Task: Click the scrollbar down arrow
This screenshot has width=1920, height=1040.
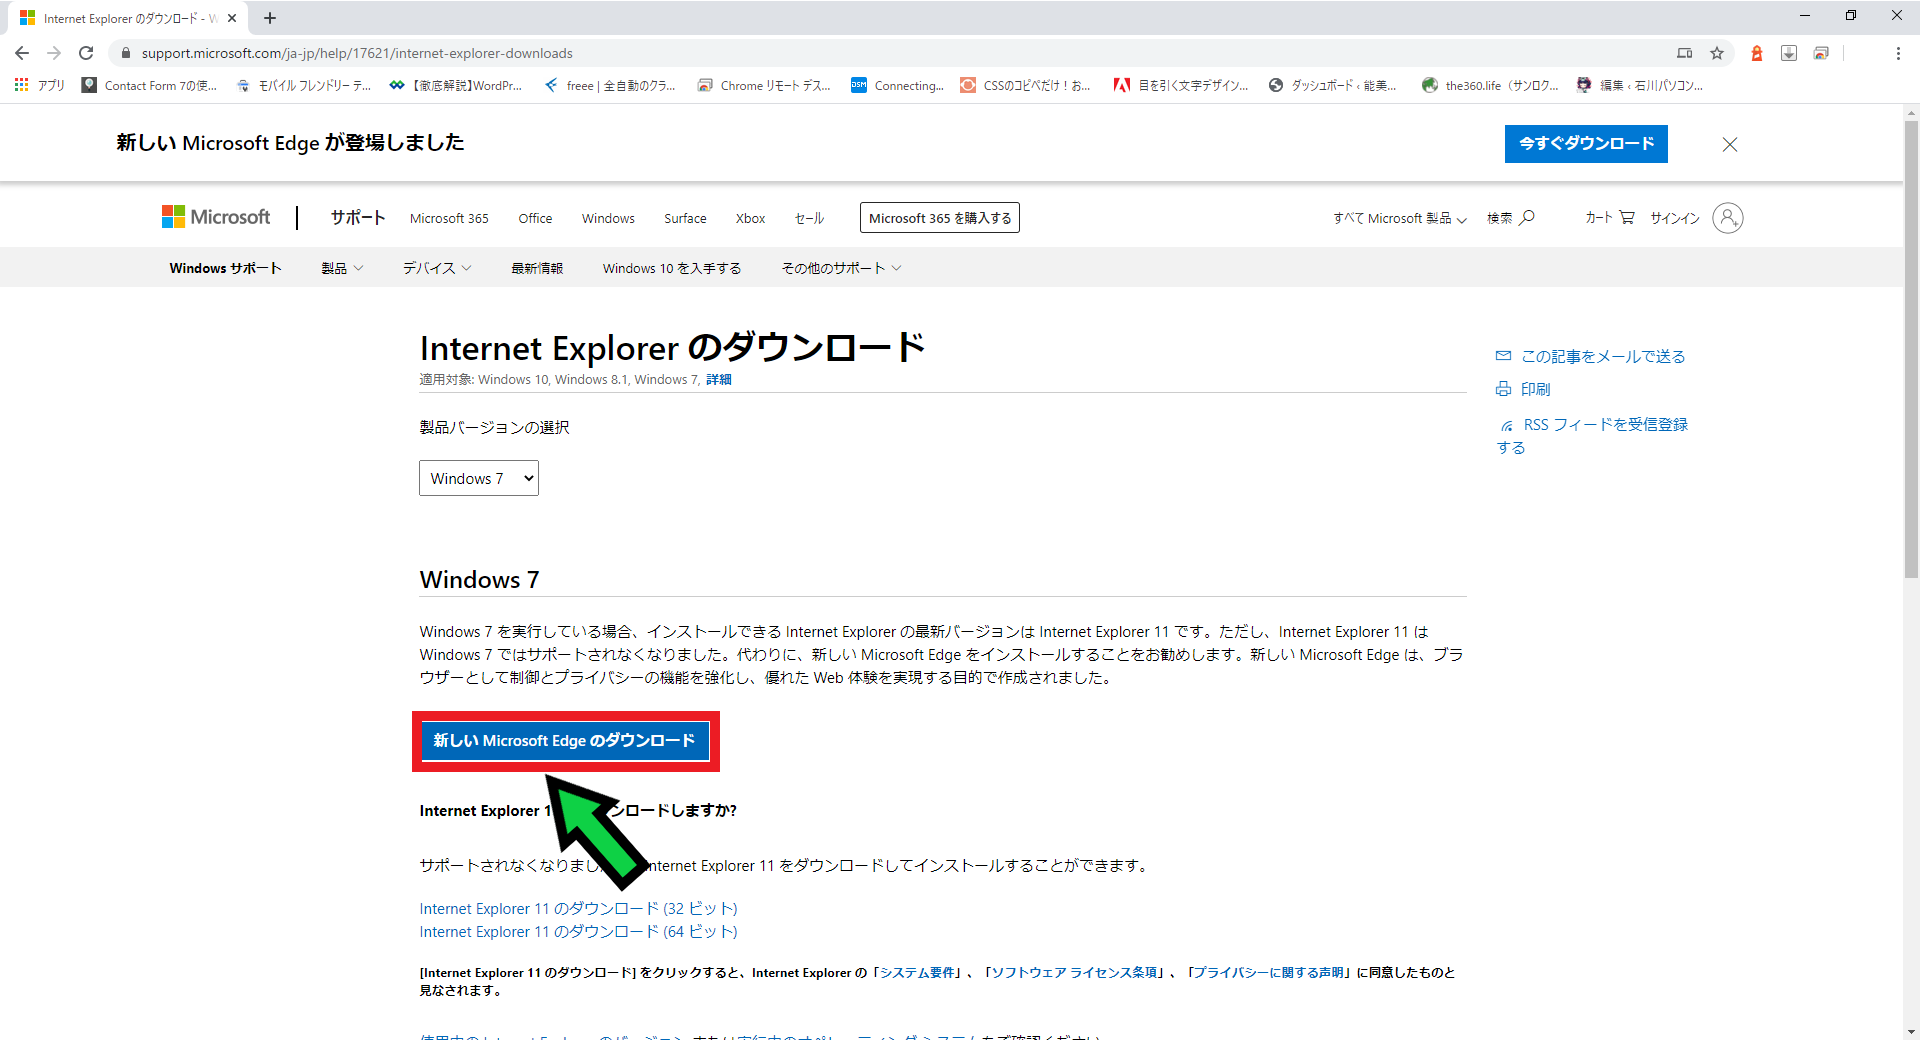Action: 1911,1031
